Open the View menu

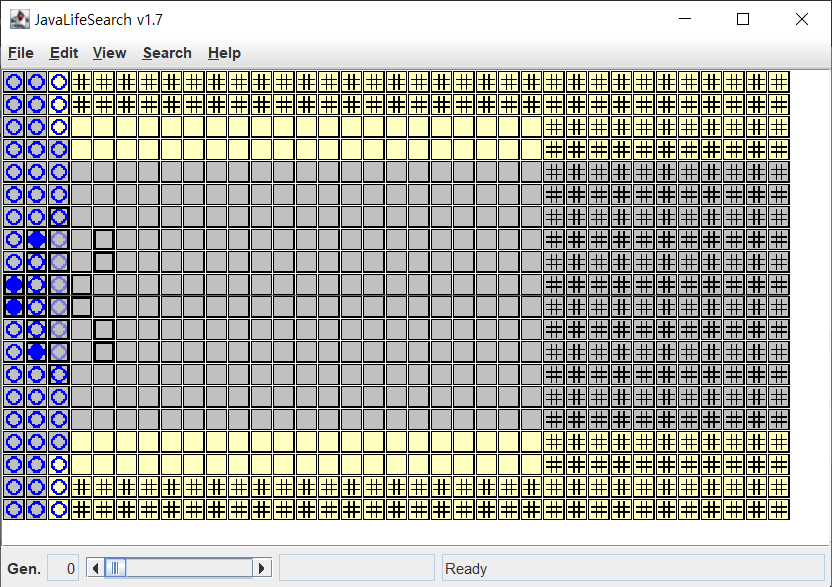[x=109, y=53]
